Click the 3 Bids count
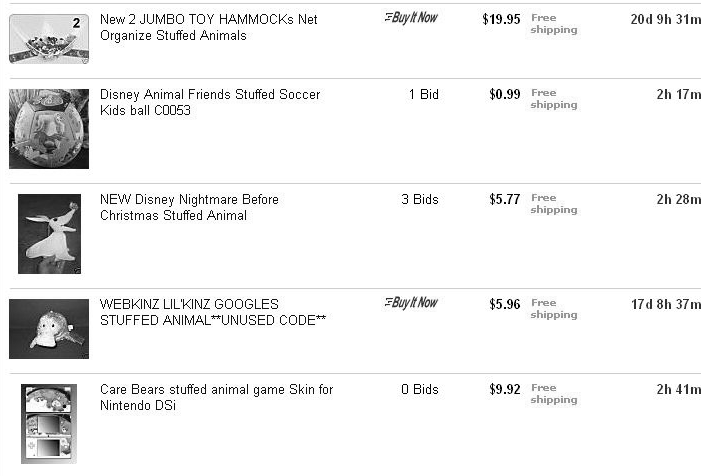701x476 pixels. pyautogui.click(x=420, y=199)
